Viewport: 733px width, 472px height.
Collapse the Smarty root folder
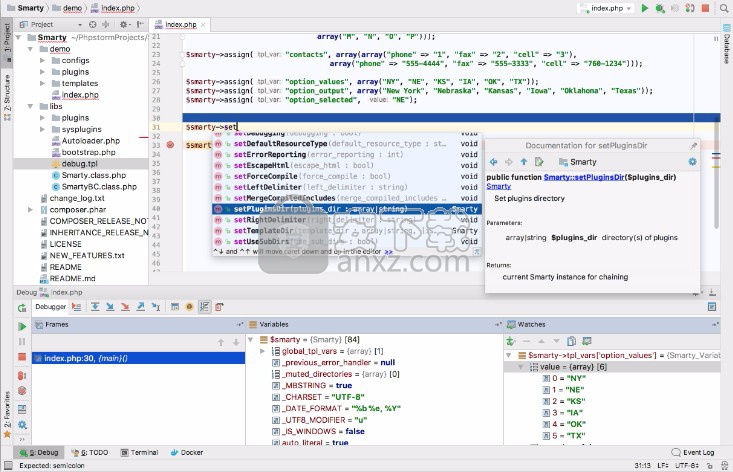[x=19, y=37]
